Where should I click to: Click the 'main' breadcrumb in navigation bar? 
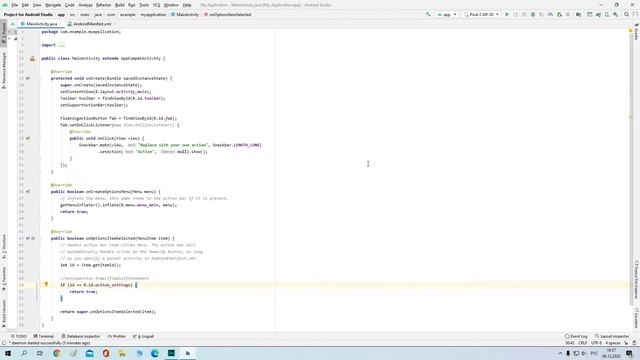(84, 14)
